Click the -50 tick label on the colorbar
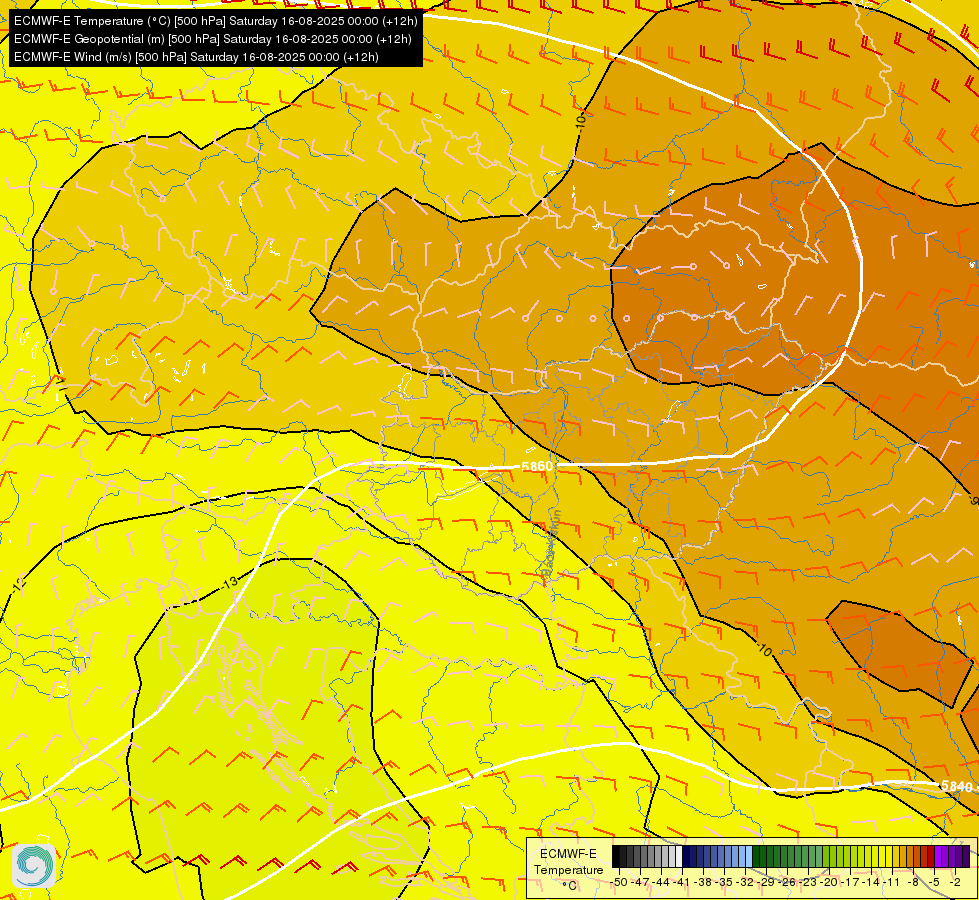 pyautogui.click(x=619, y=882)
